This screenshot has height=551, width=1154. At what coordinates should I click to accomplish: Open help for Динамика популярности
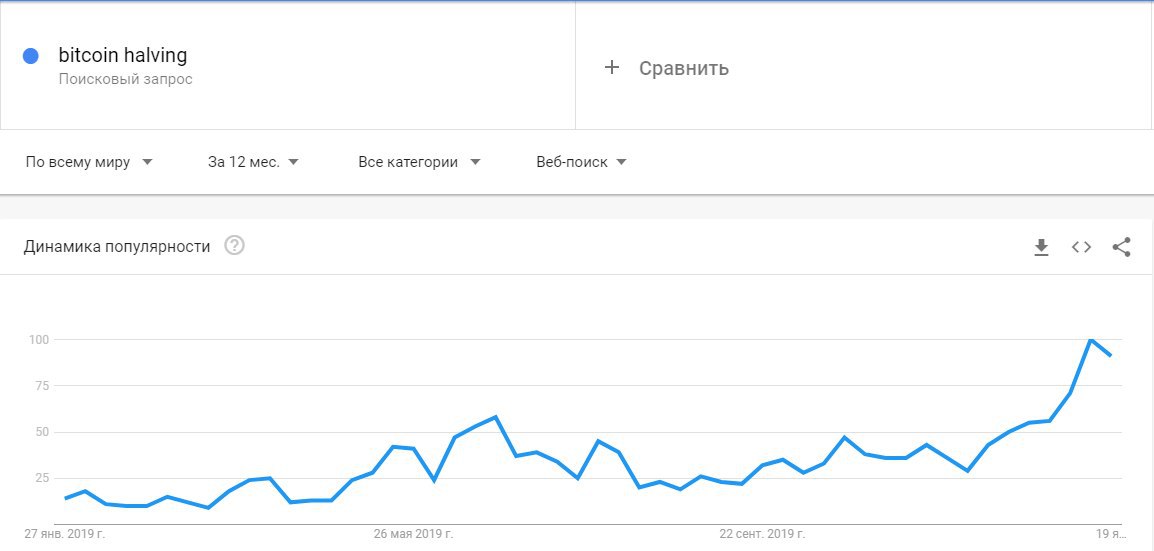click(234, 246)
